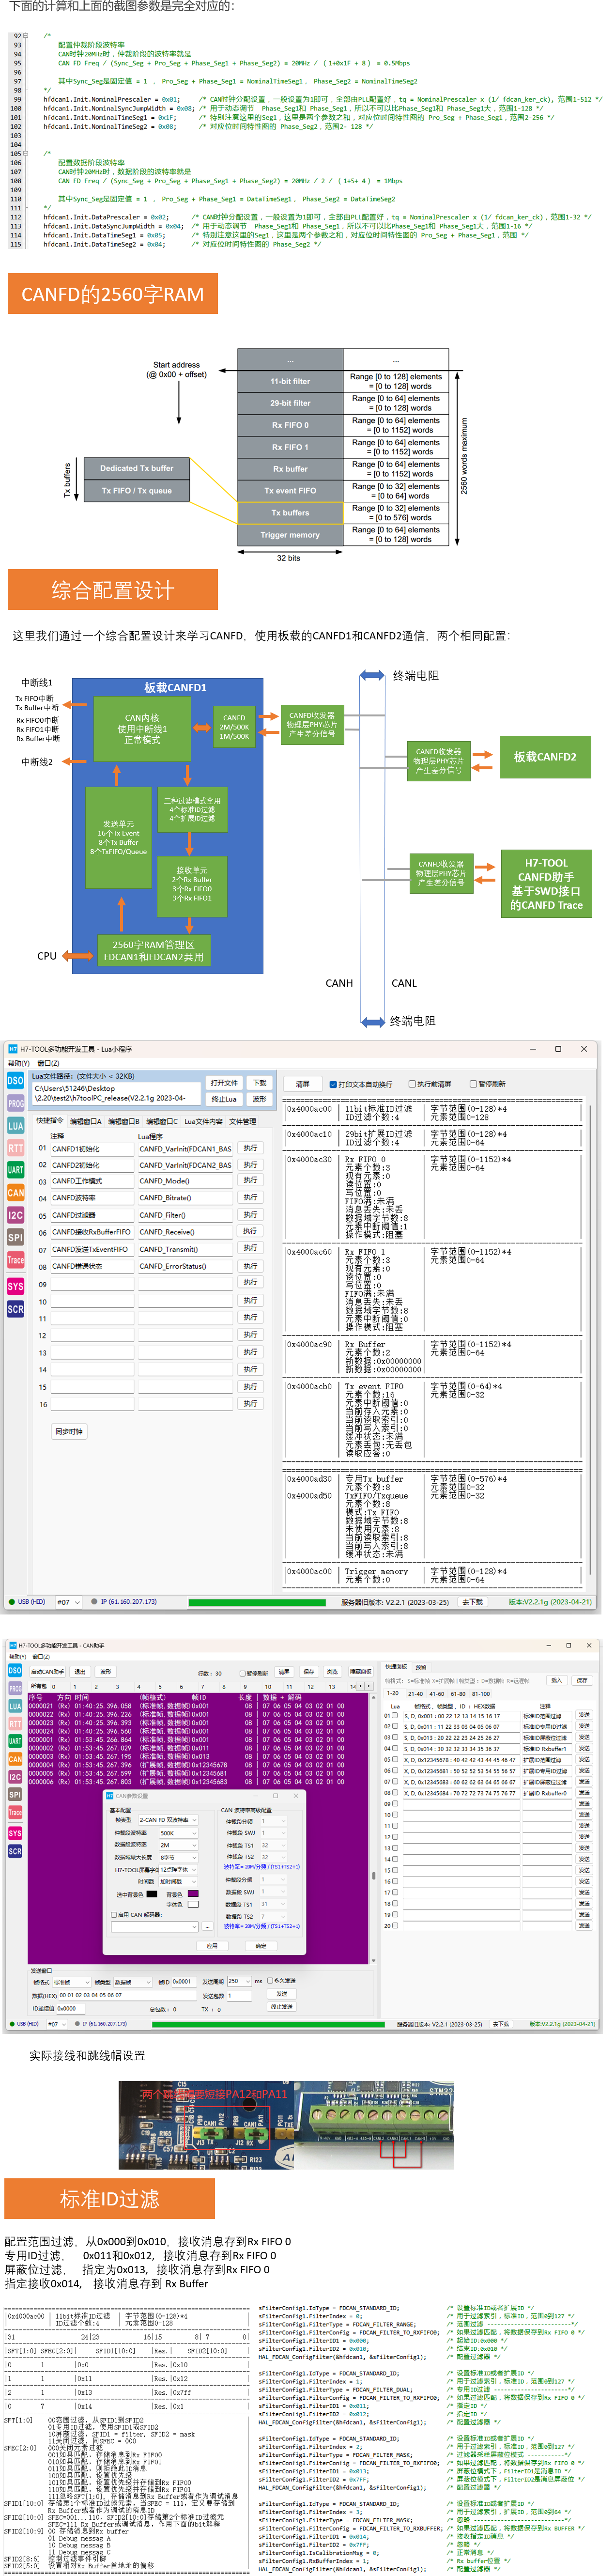Open RTT icon in Lua小程序 window
Screen dimensions: 615x2576
click(15, 1148)
